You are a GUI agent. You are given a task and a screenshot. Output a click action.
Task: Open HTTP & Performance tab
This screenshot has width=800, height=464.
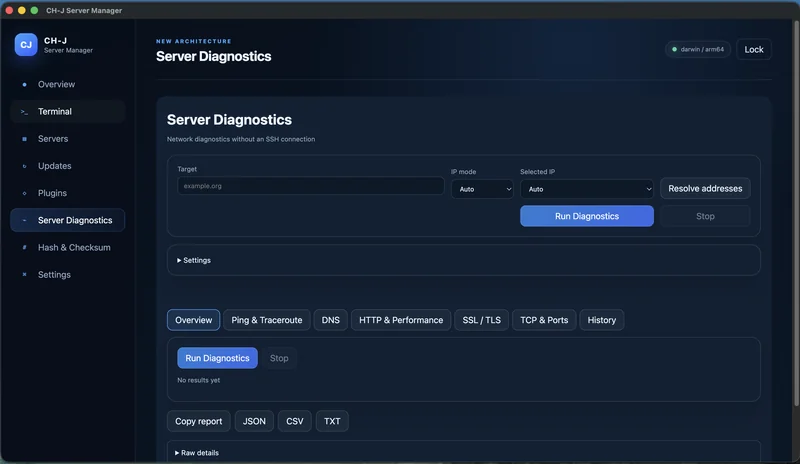(401, 320)
